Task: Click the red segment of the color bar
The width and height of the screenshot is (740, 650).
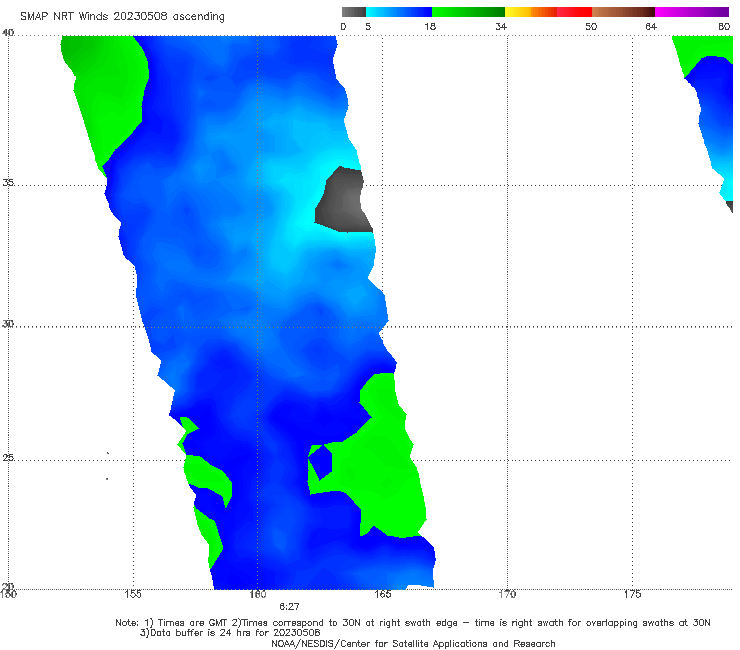Action: 574,12
